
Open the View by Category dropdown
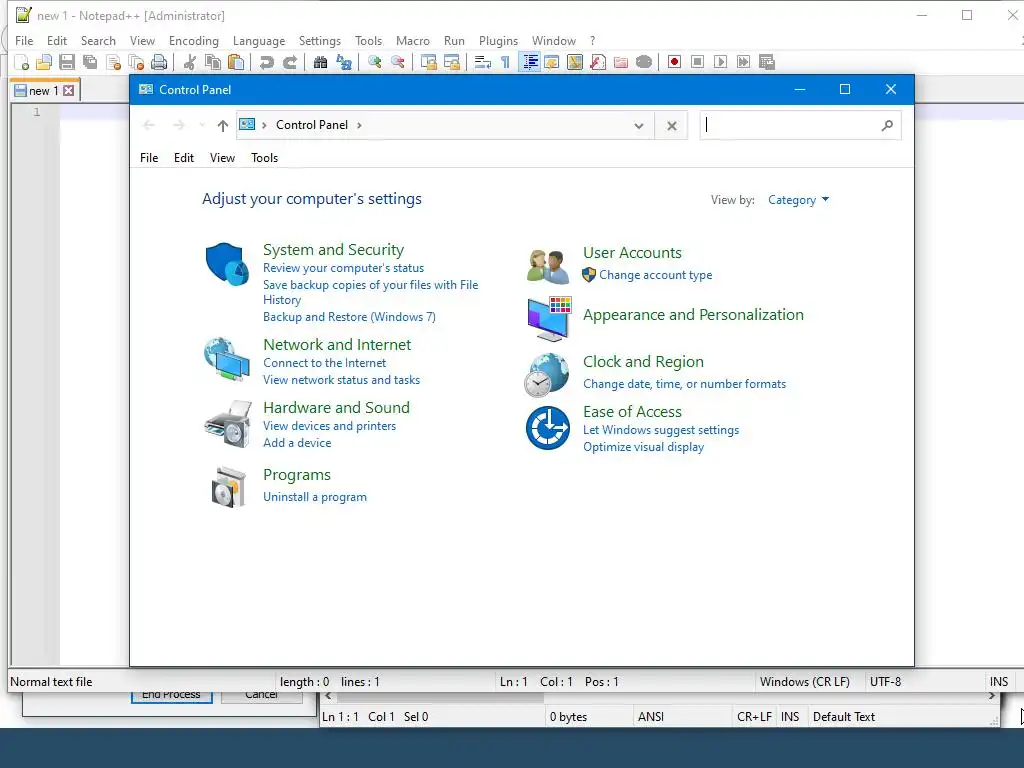click(x=798, y=200)
